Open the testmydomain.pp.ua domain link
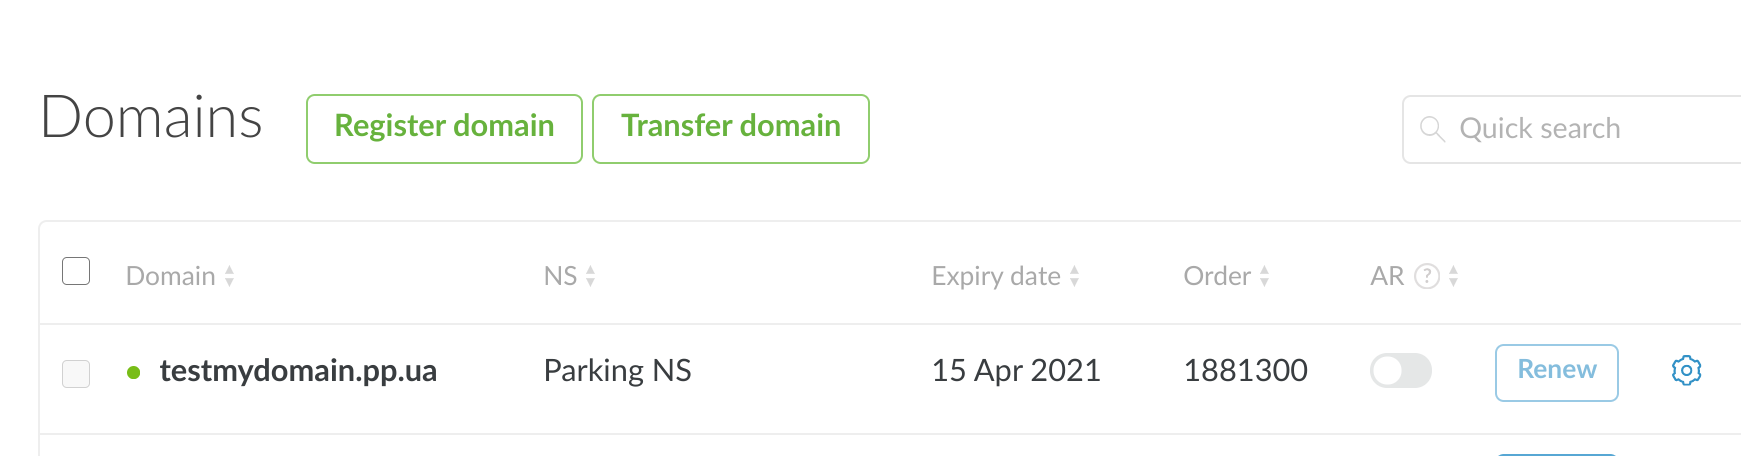The height and width of the screenshot is (456, 1741). click(x=298, y=371)
